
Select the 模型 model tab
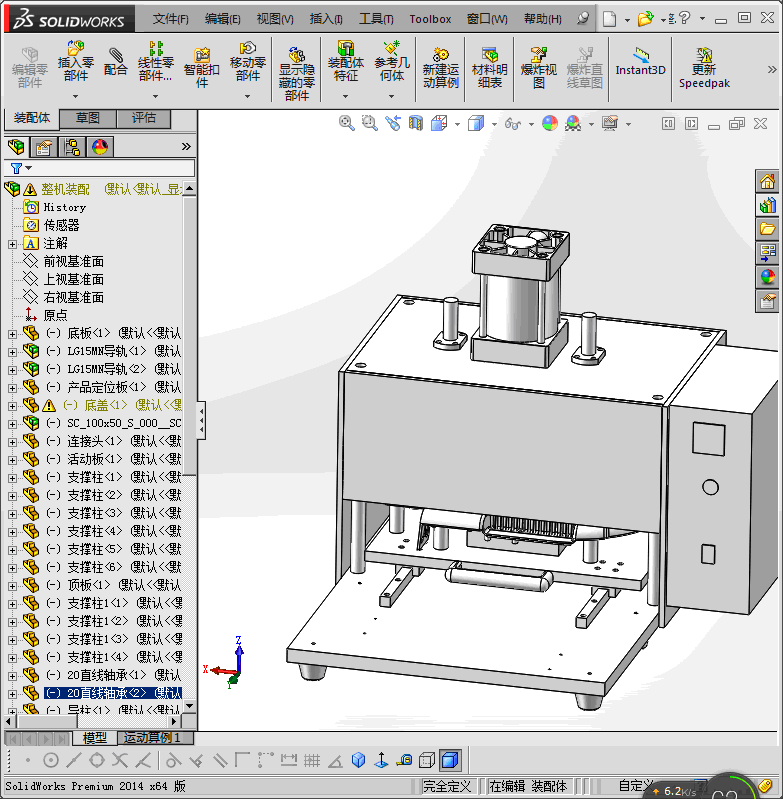coord(95,737)
